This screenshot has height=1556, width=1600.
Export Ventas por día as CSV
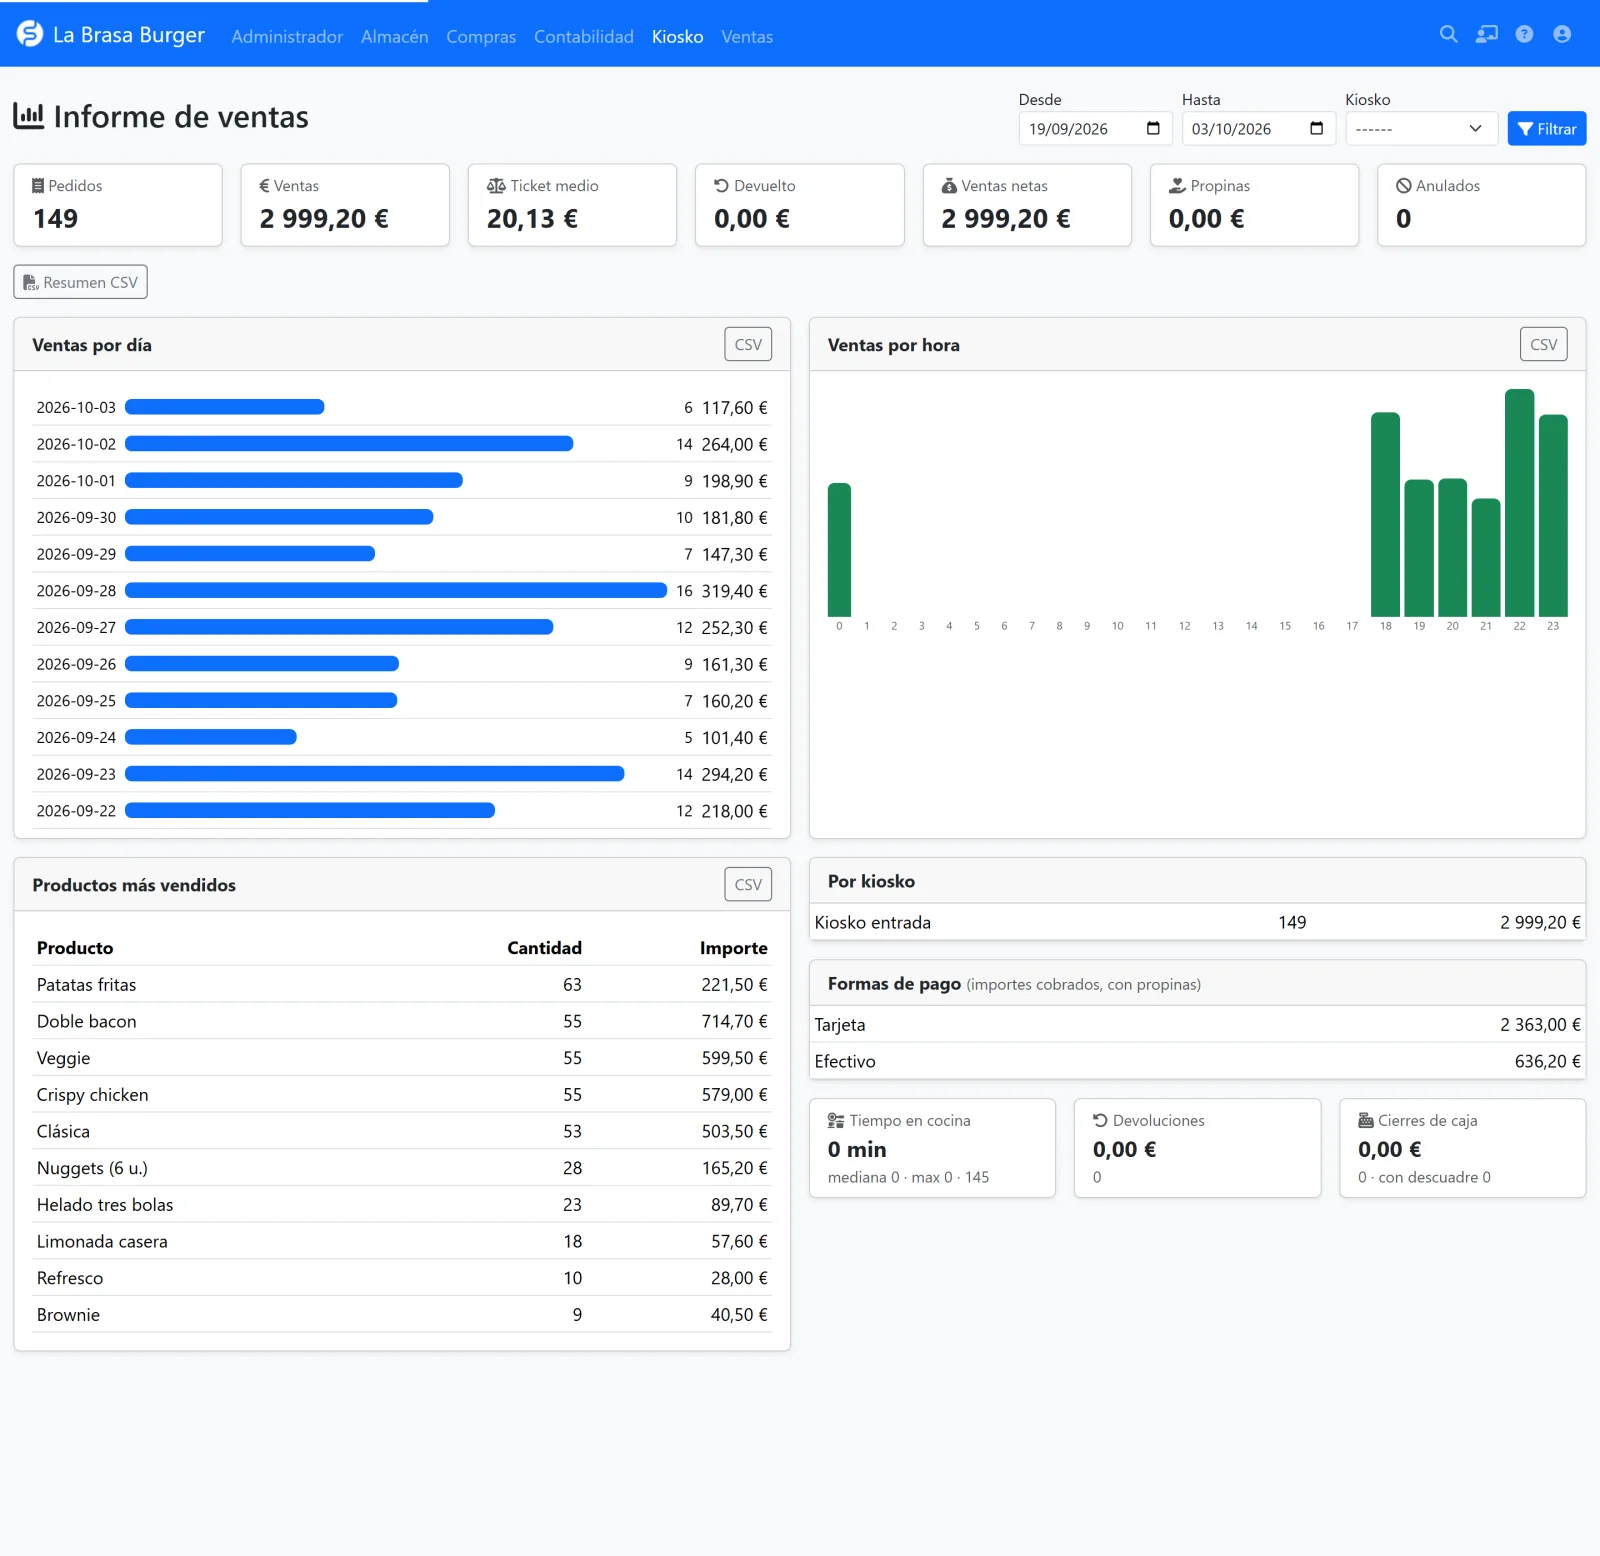(x=748, y=344)
